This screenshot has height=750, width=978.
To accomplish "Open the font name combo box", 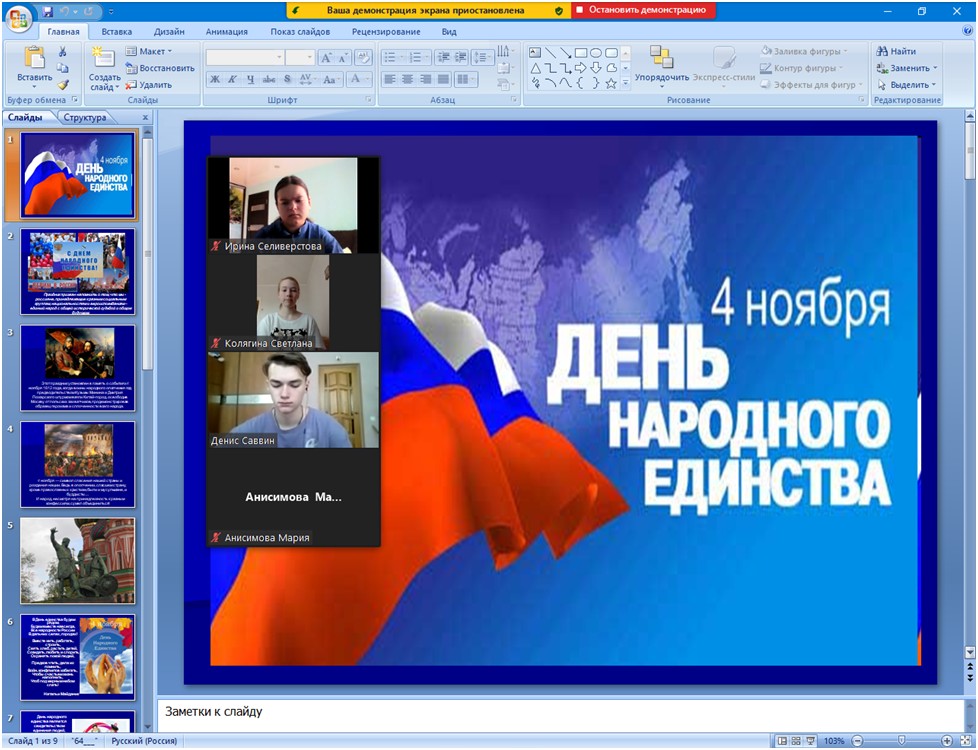I will (x=244, y=58).
